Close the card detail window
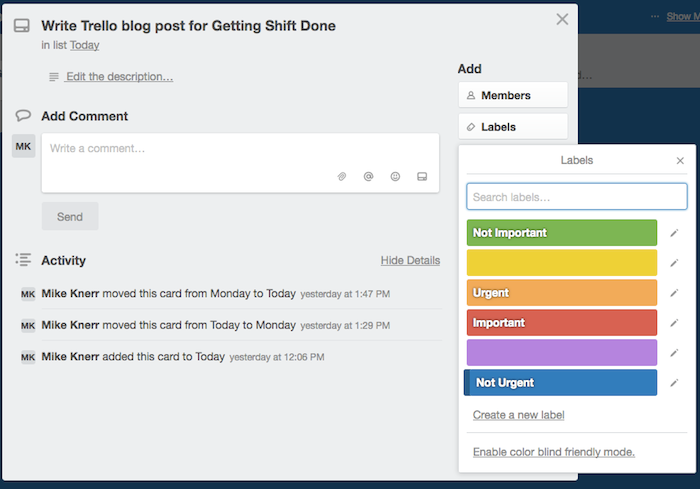Screen dimensions: 700x489 pos(562,19)
